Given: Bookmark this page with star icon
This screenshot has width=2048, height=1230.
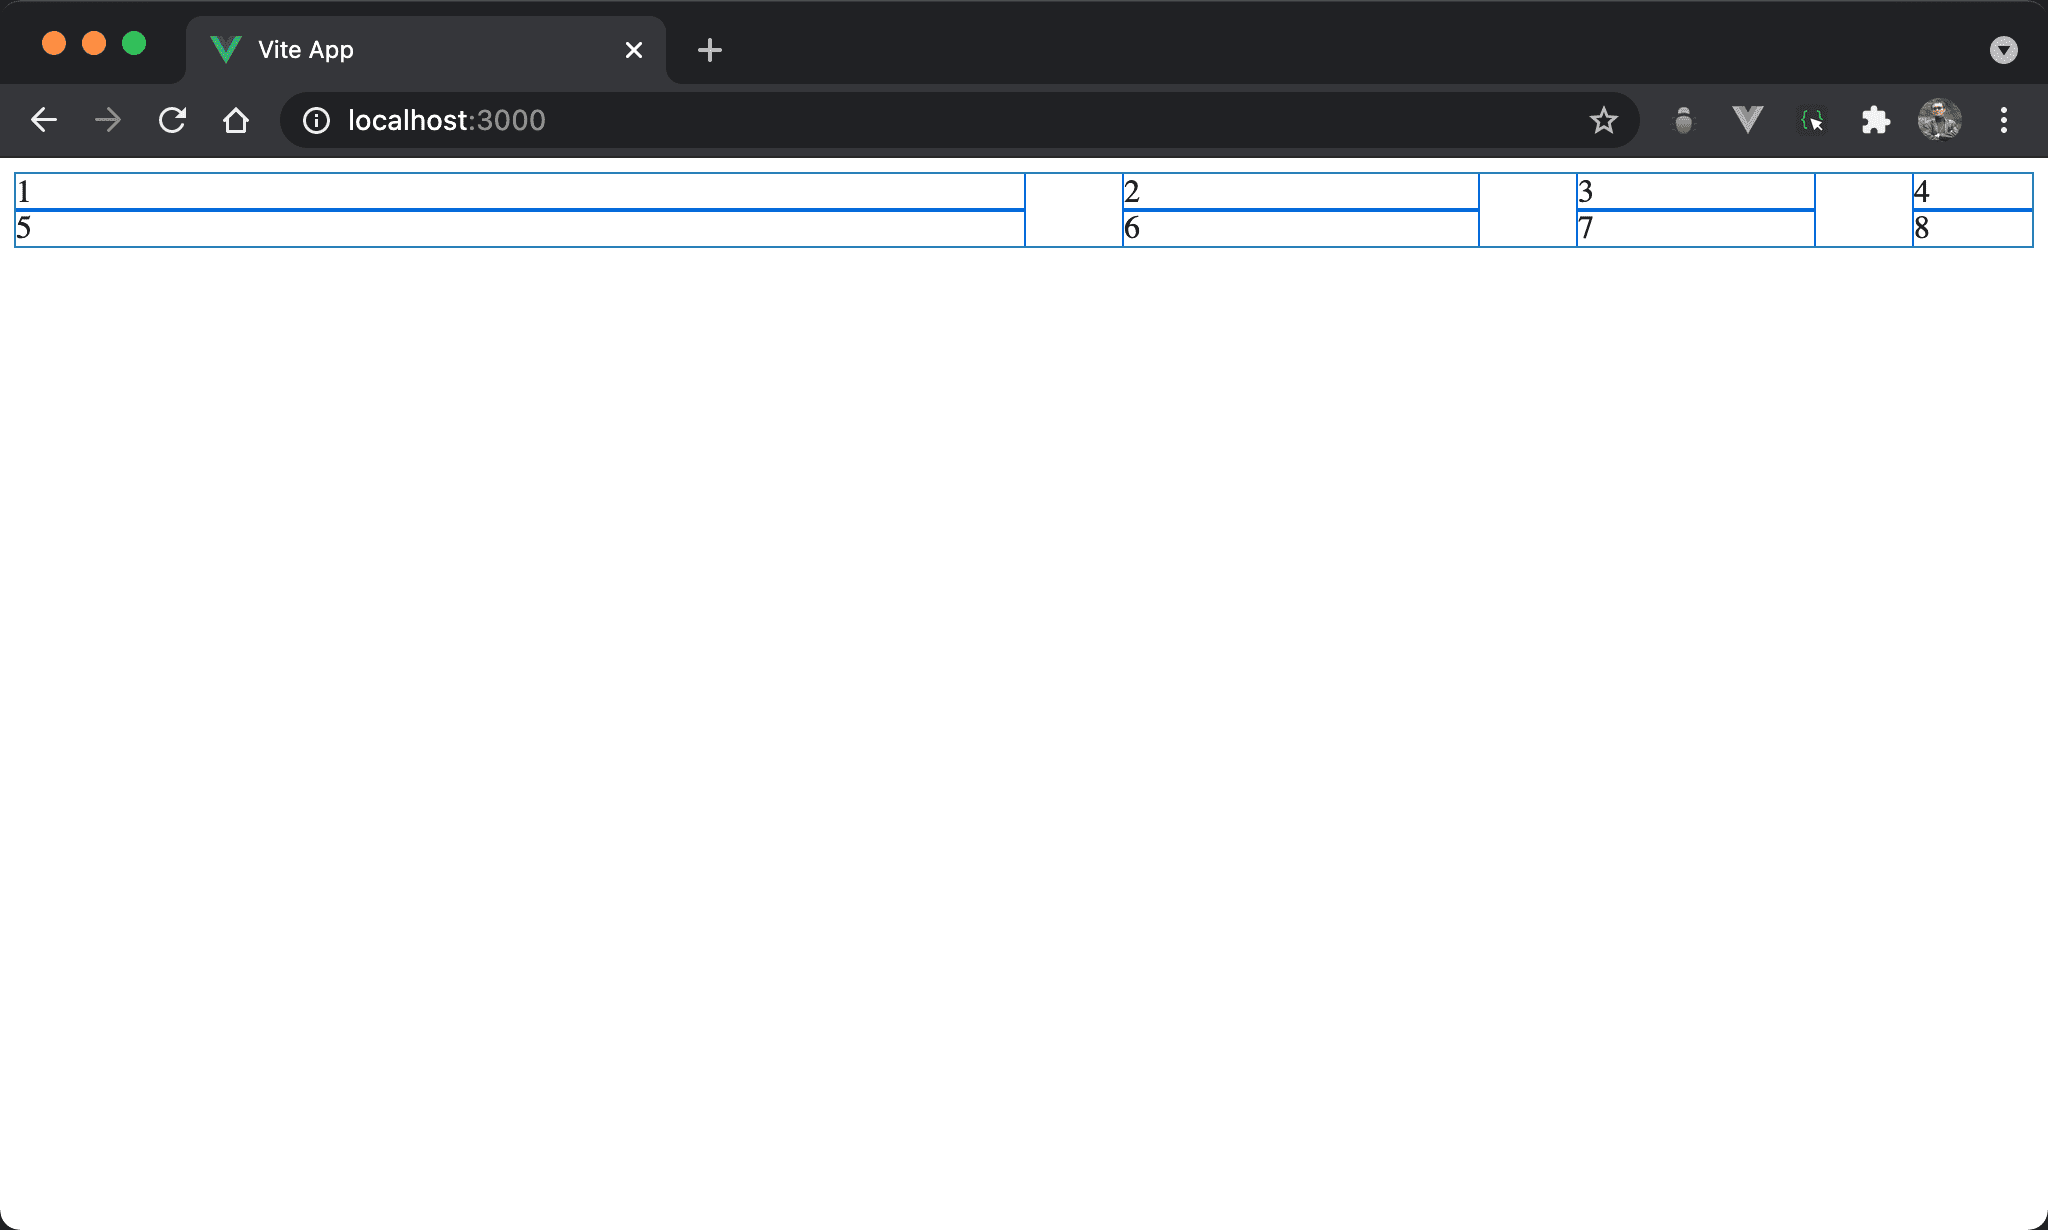Looking at the screenshot, I should 1603,121.
